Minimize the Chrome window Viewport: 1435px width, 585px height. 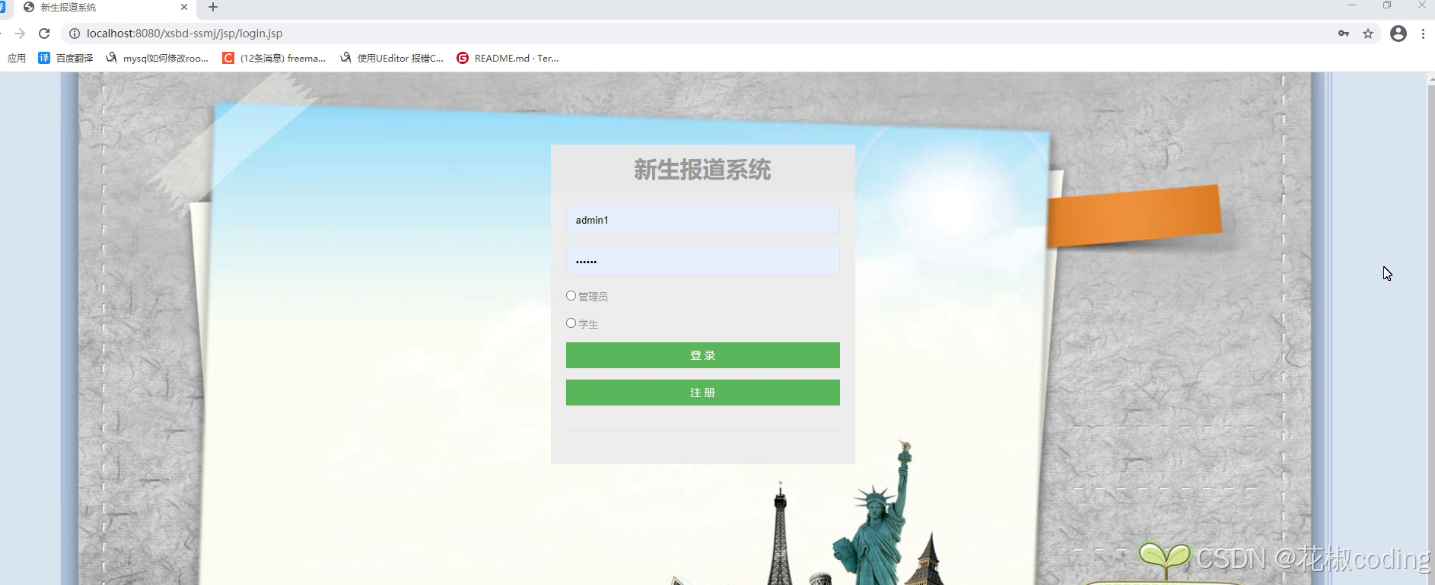1352,6
